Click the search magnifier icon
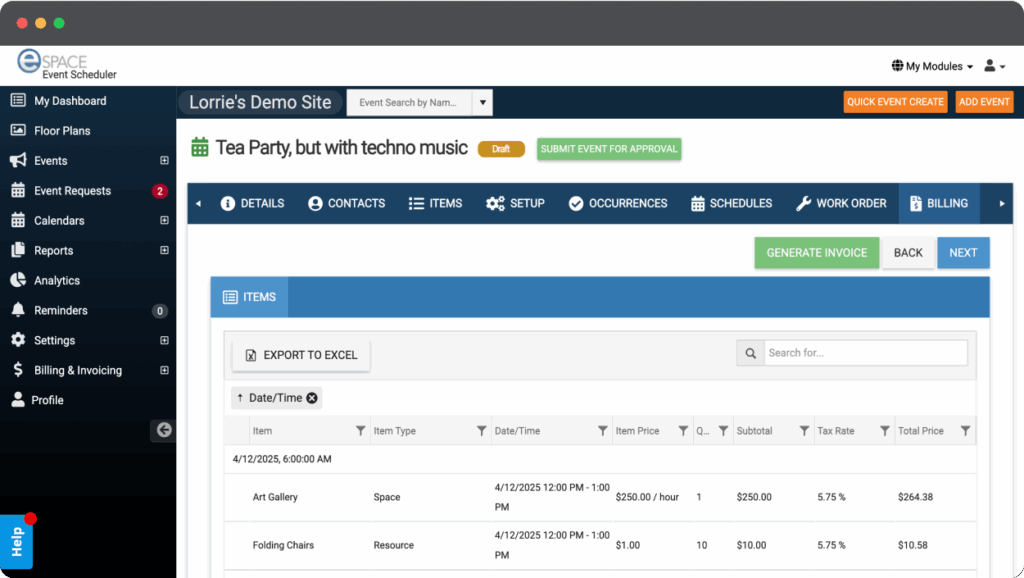 750,353
